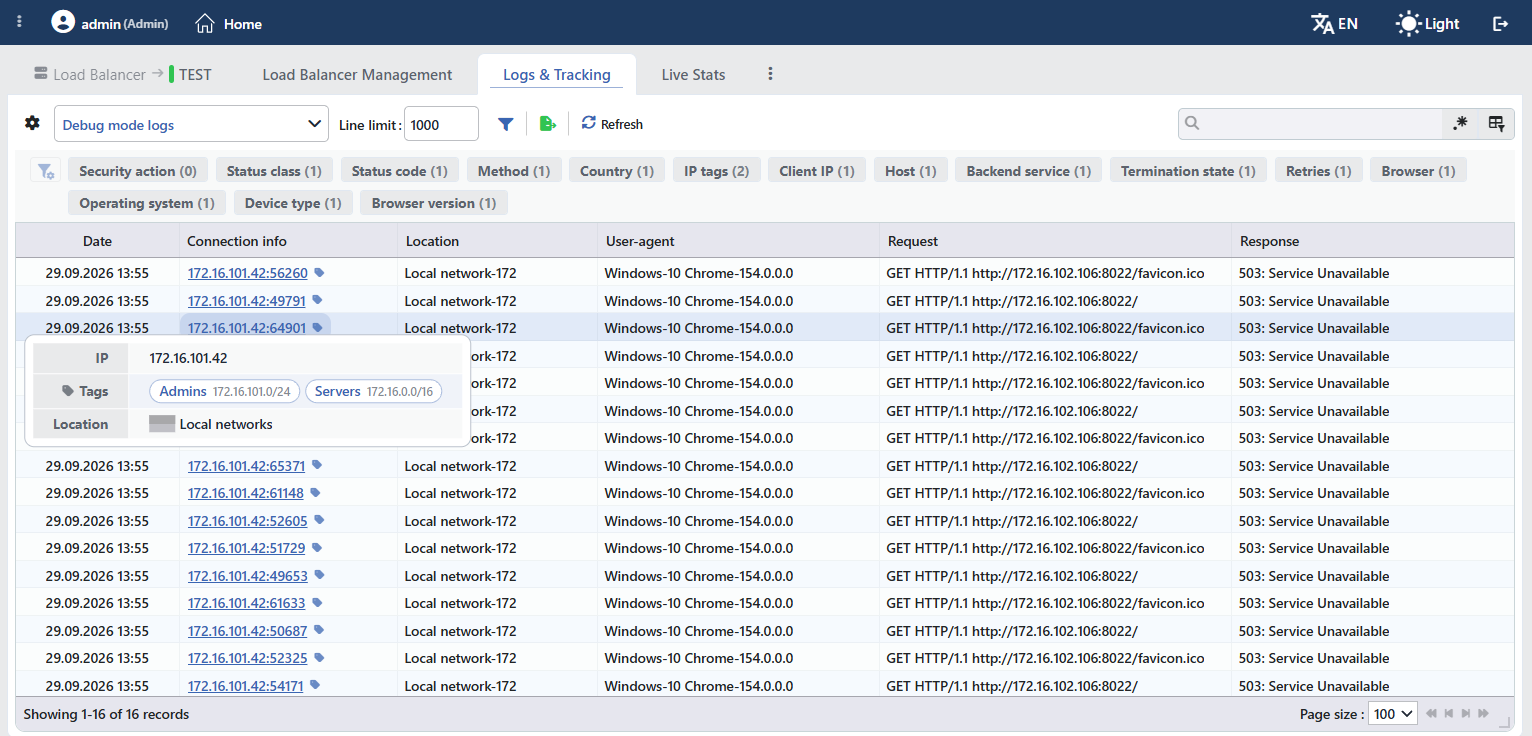Click the Response column header
Screen dimensions: 1532x736
(x=1372, y=241)
